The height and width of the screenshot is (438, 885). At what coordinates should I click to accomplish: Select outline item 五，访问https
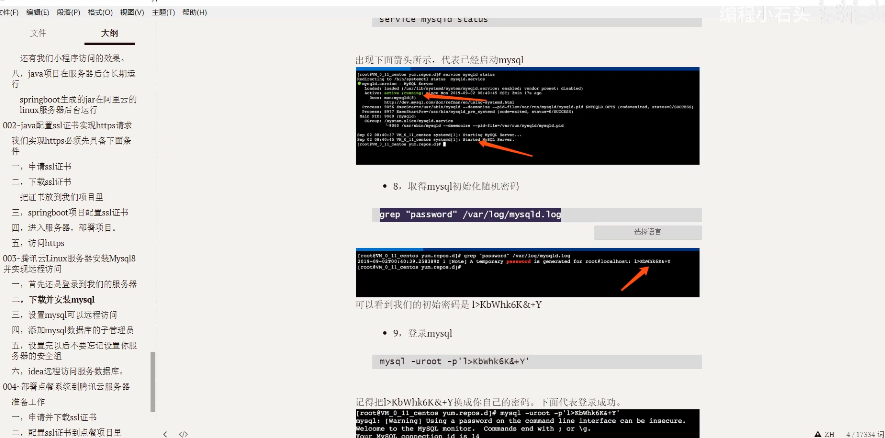[x=38, y=243]
